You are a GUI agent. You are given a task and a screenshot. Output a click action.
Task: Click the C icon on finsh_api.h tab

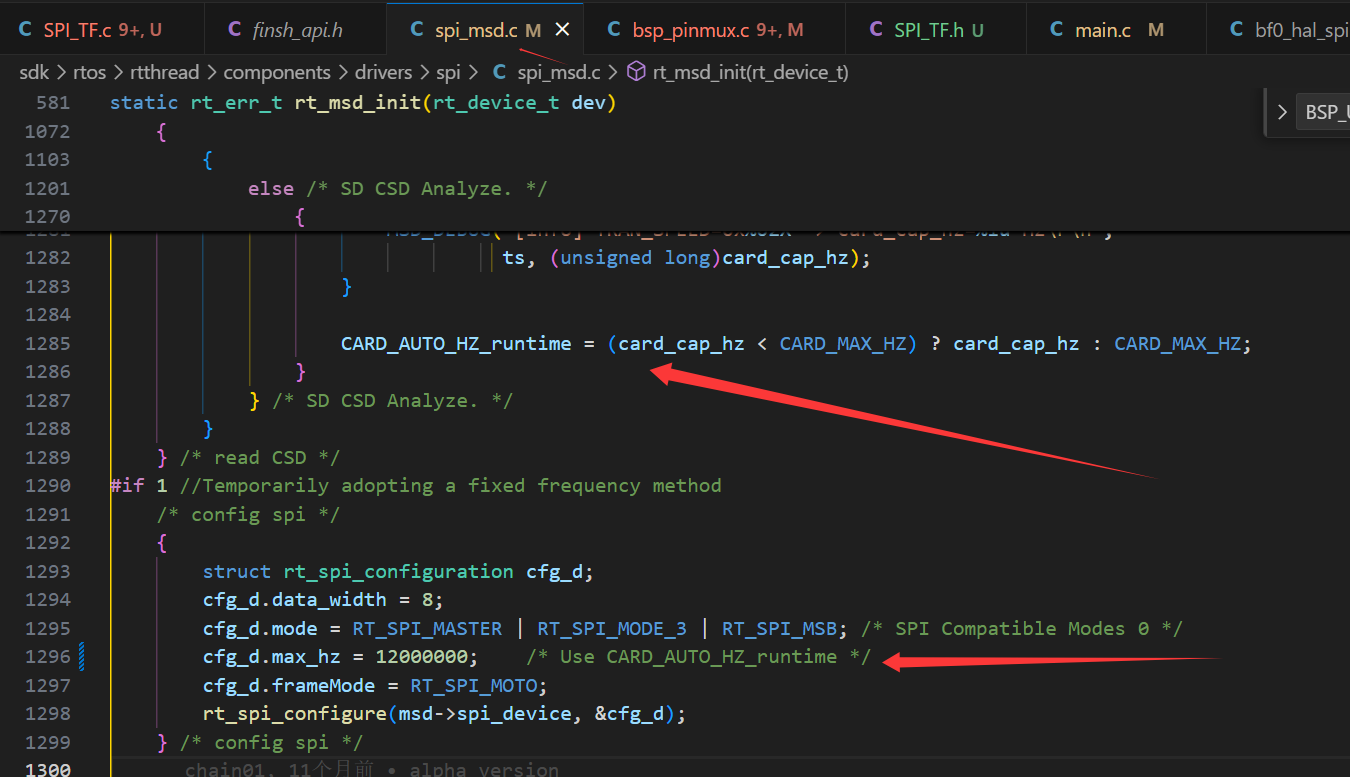(x=234, y=30)
